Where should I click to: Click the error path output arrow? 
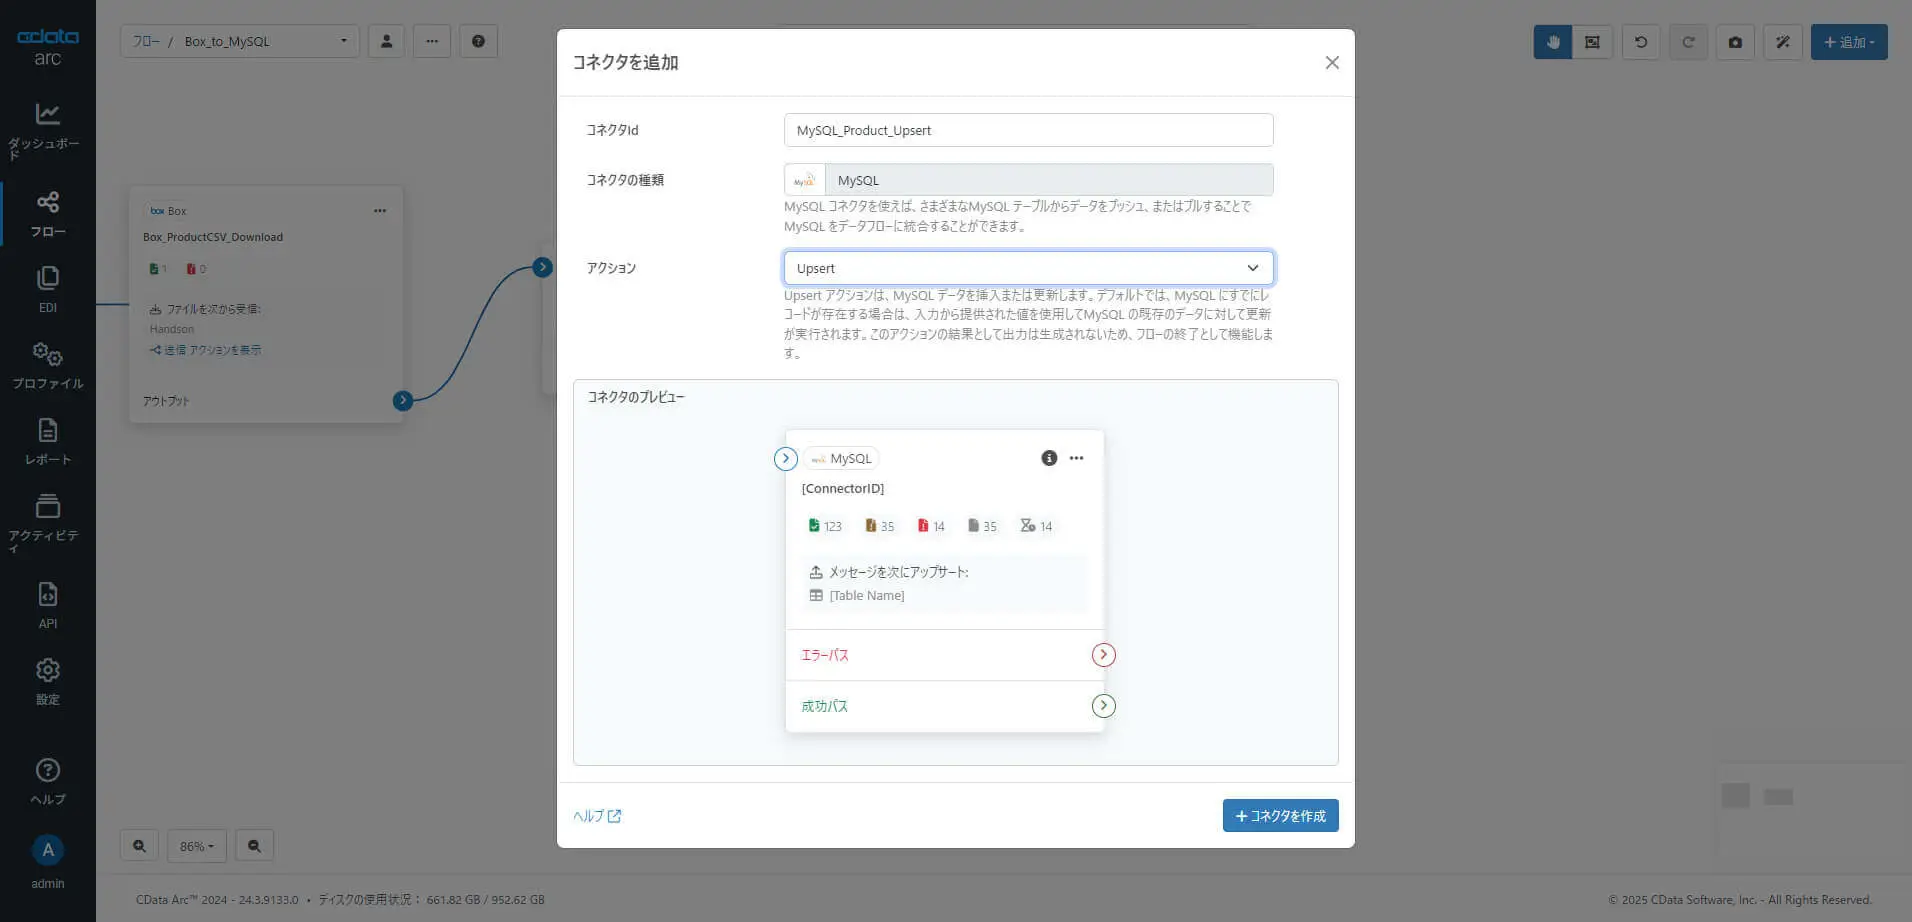(x=1103, y=655)
